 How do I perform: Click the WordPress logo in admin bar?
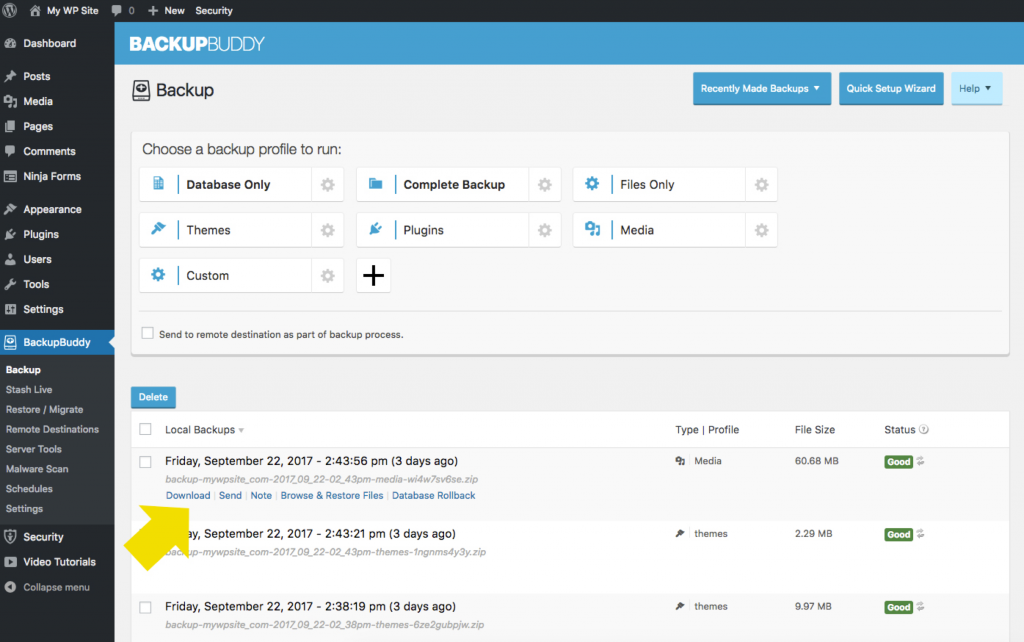pos(10,10)
